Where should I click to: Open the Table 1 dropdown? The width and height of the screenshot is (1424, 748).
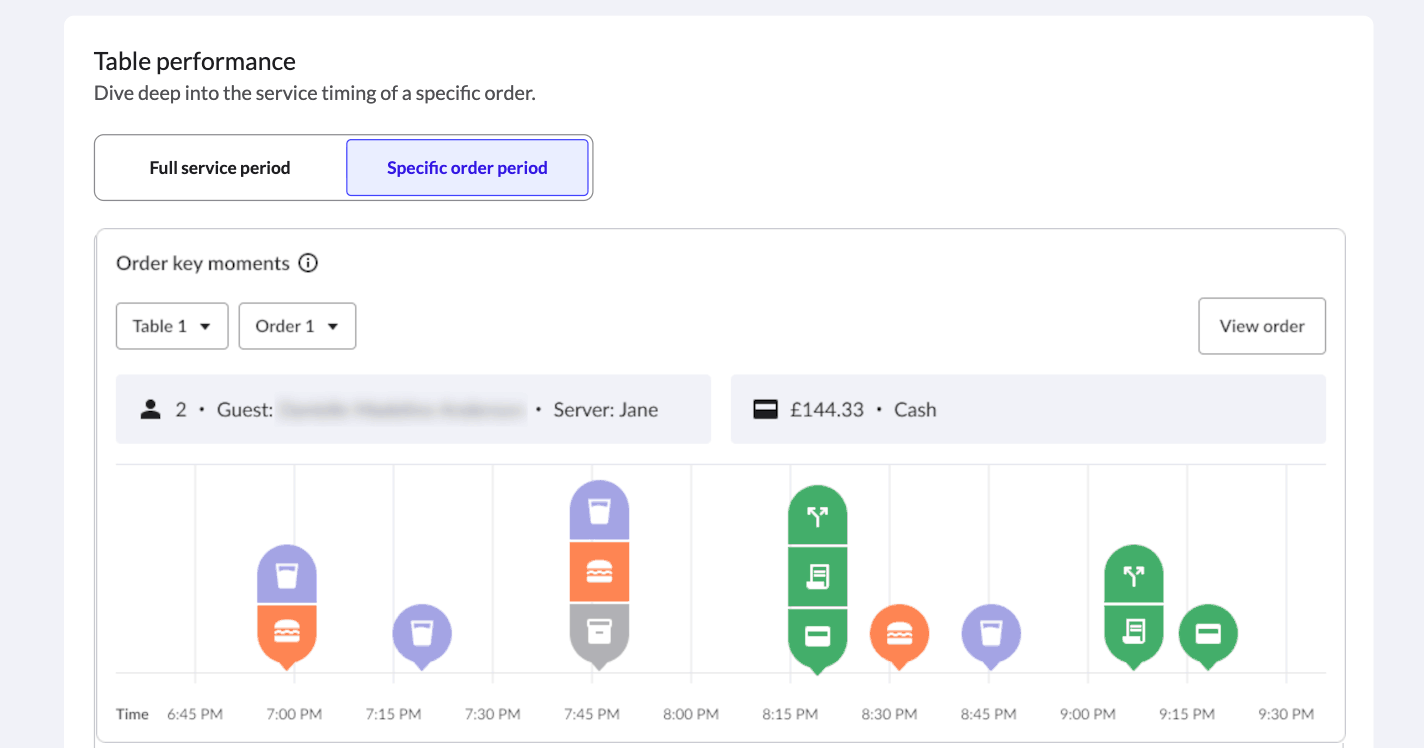click(172, 326)
